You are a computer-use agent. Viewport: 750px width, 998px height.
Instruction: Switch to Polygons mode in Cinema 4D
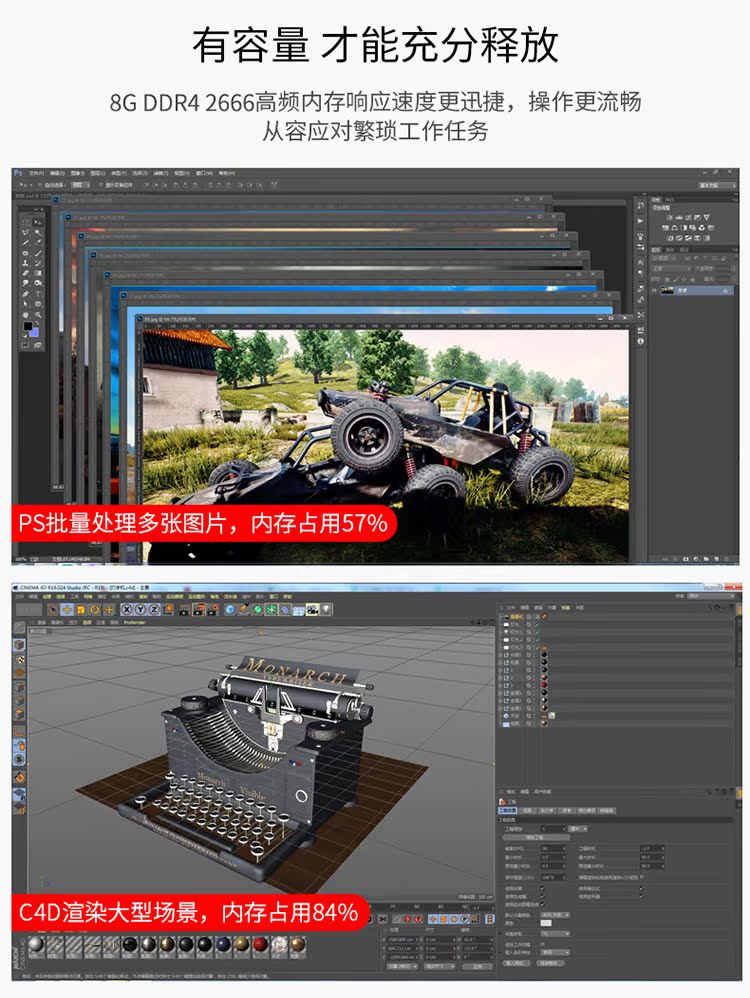click(19, 714)
